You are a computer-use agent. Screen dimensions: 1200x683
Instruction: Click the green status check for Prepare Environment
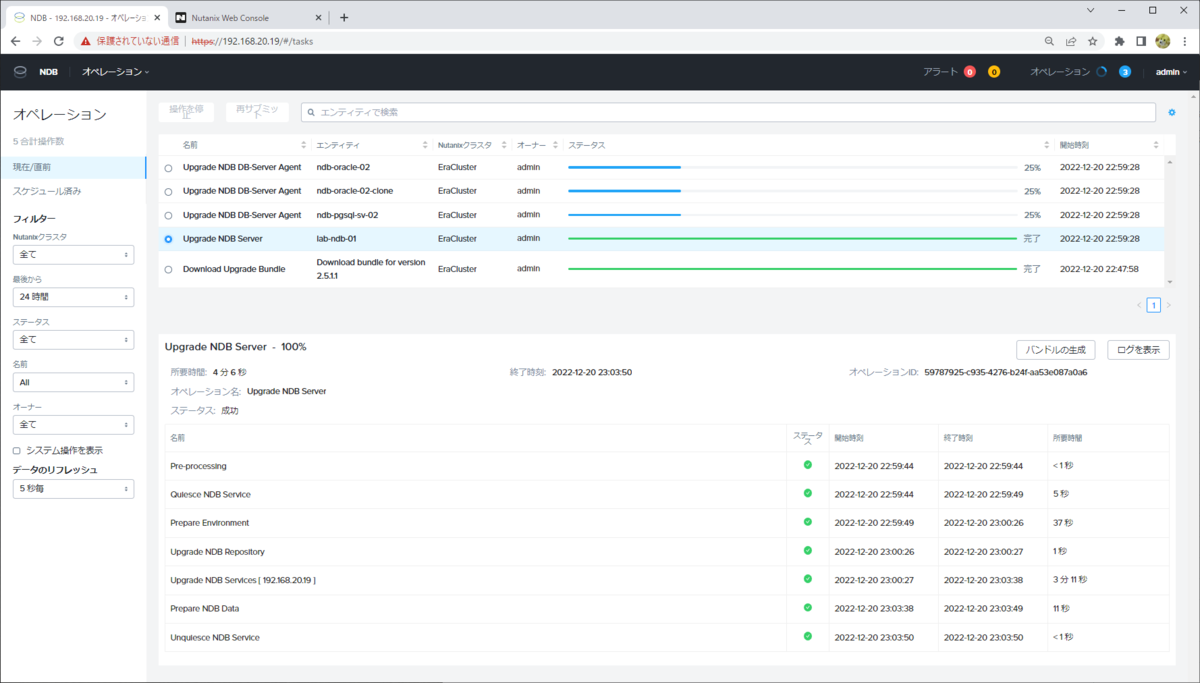807,522
